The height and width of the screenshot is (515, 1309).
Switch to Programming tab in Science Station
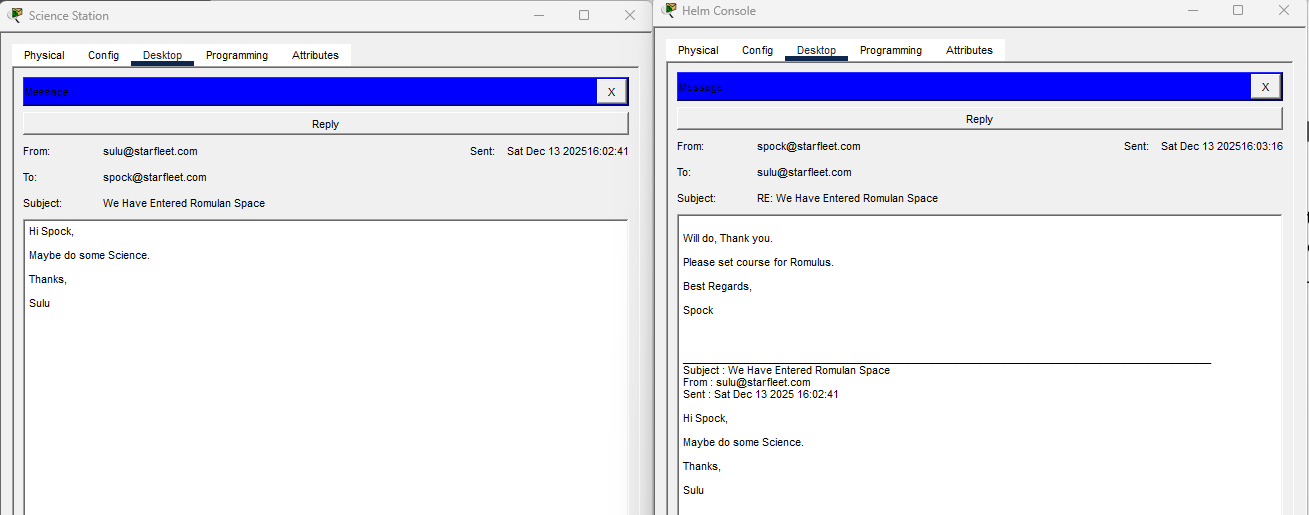(x=237, y=55)
